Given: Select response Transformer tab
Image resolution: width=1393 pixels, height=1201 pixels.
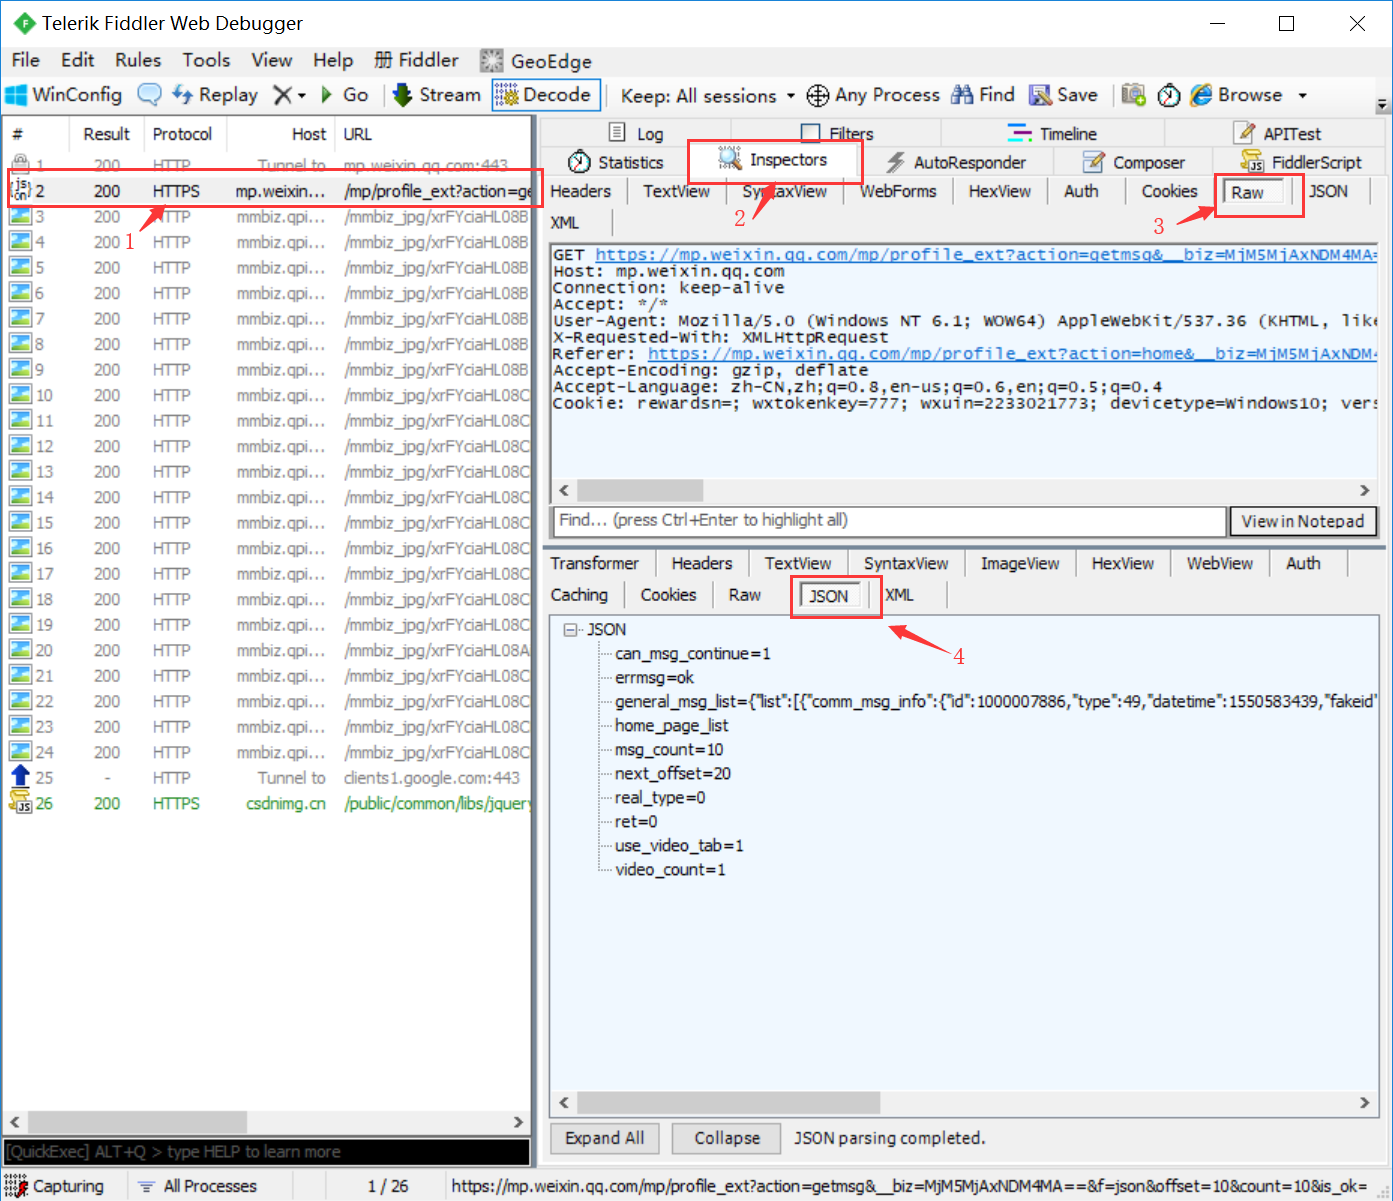Looking at the screenshot, I should (594, 563).
